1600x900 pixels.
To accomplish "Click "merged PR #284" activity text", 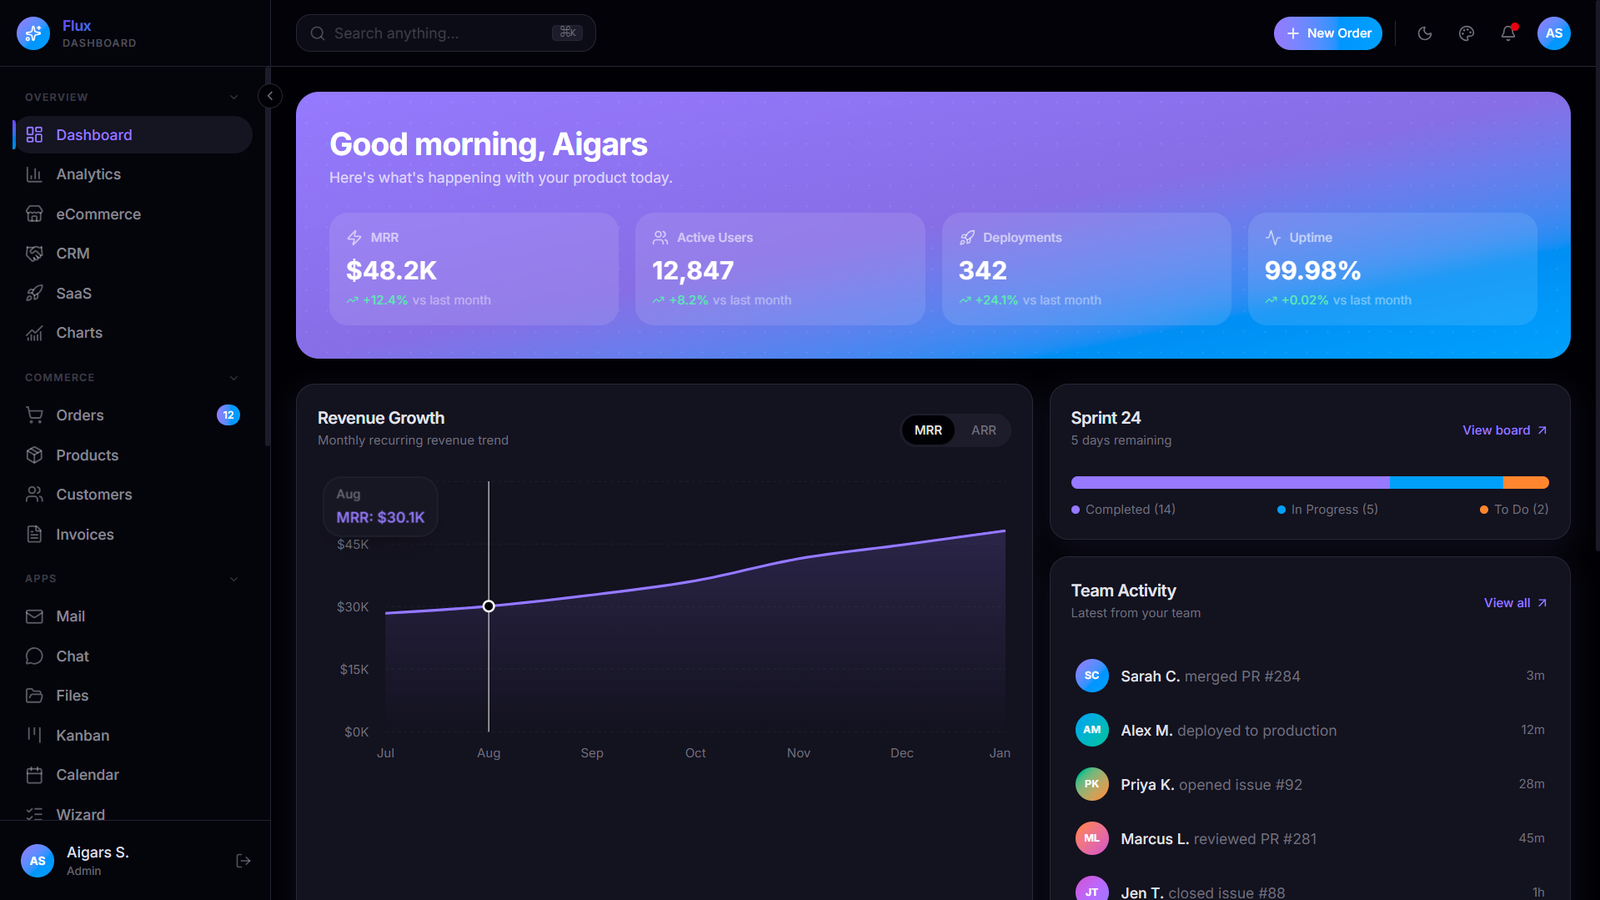I will 1242,676.
